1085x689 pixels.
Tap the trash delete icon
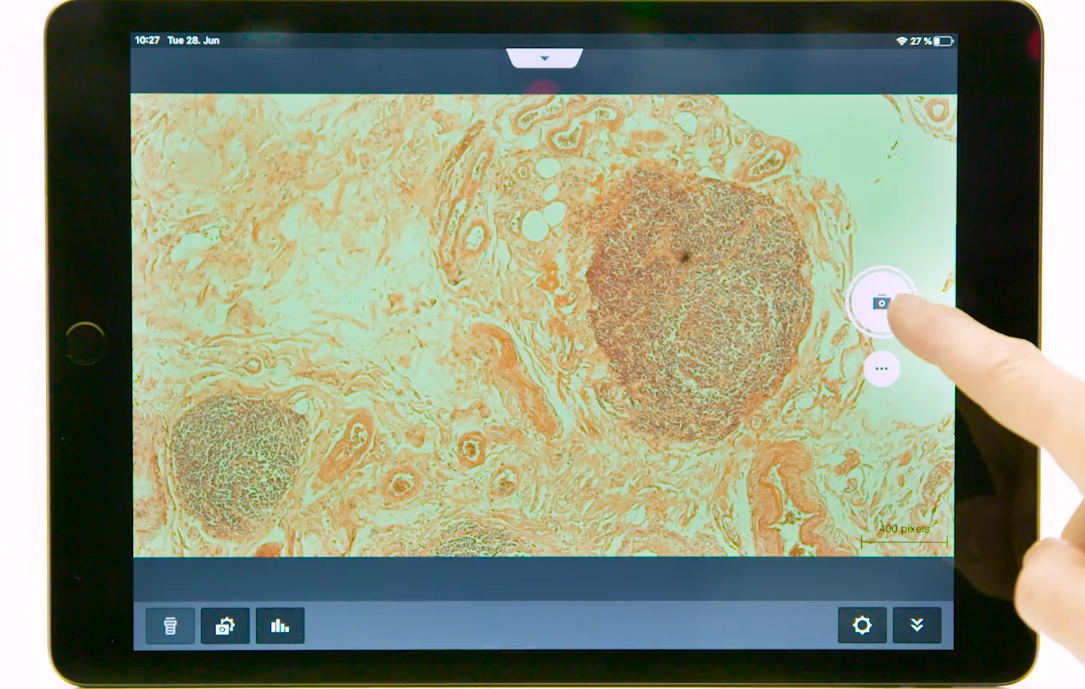[170, 626]
